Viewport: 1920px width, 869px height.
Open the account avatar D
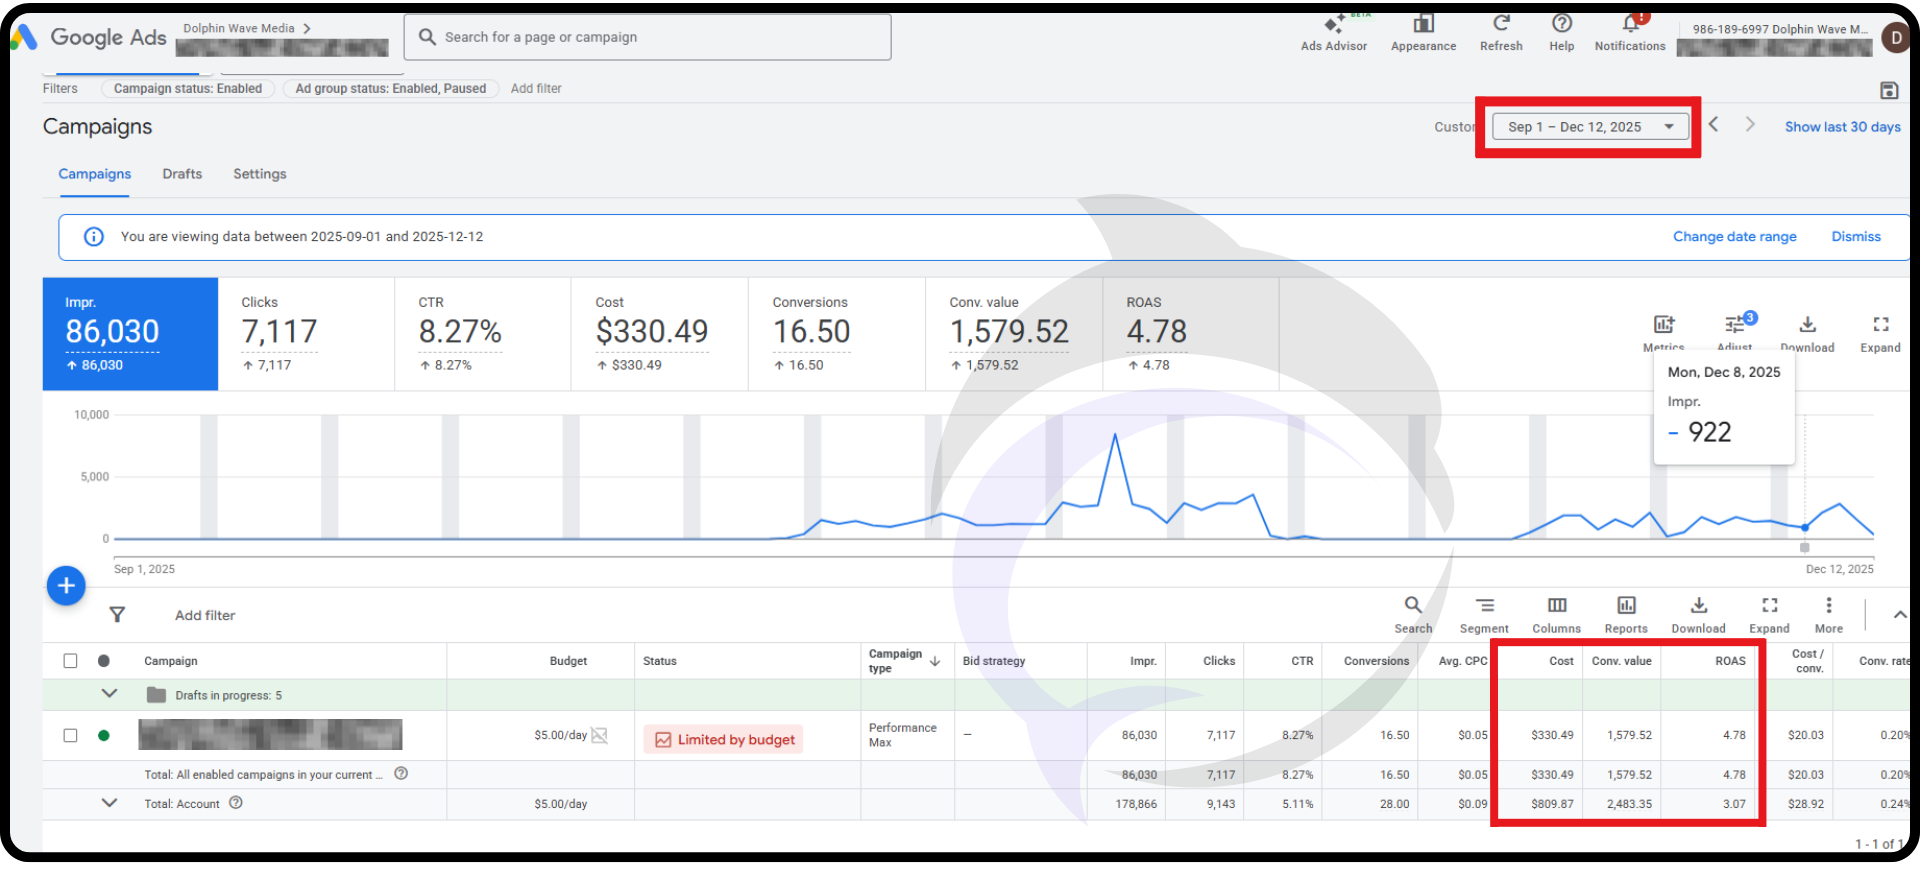[1895, 38]
